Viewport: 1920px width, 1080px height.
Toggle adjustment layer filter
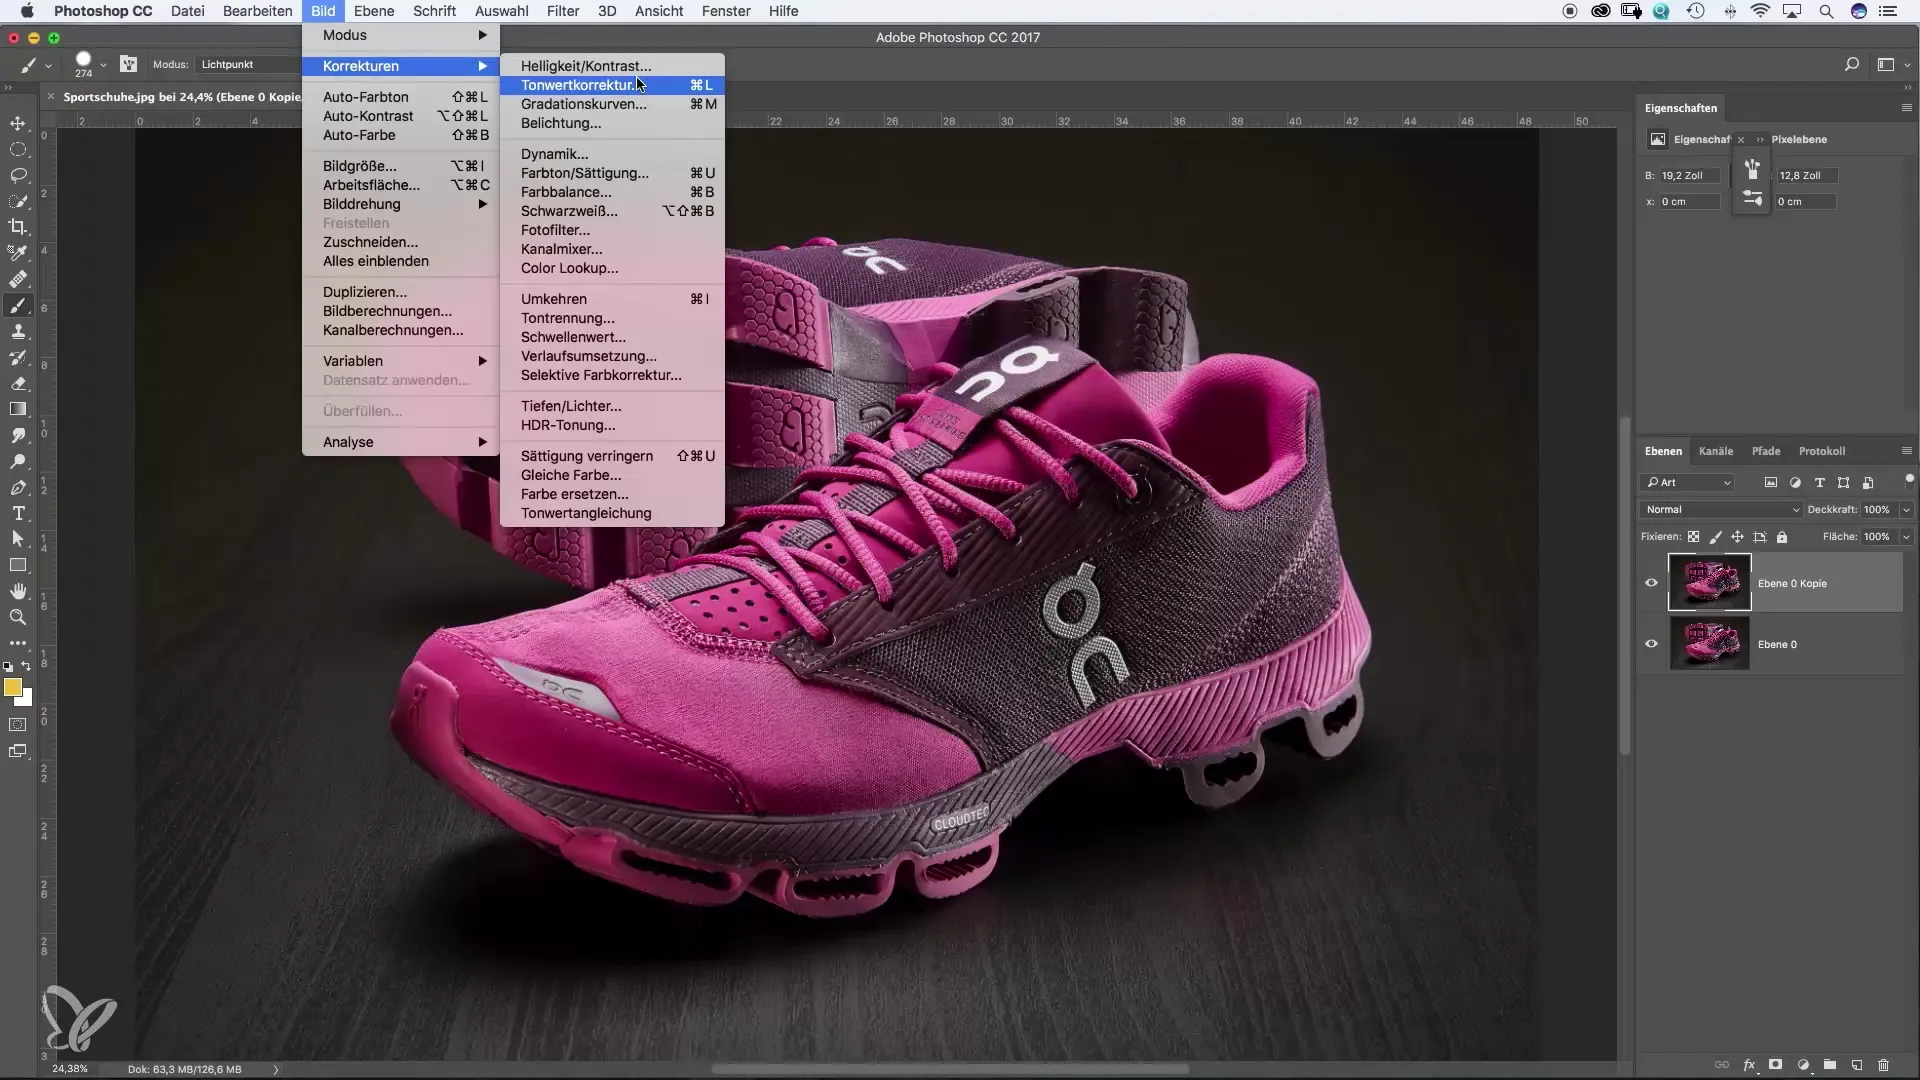click(x=1795, y=482)
